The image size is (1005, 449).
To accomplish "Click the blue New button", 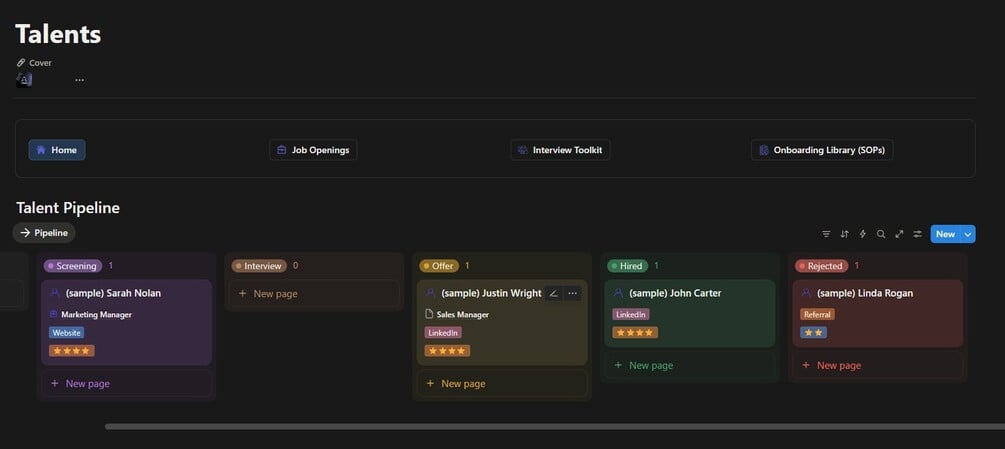I will (945, 234).
